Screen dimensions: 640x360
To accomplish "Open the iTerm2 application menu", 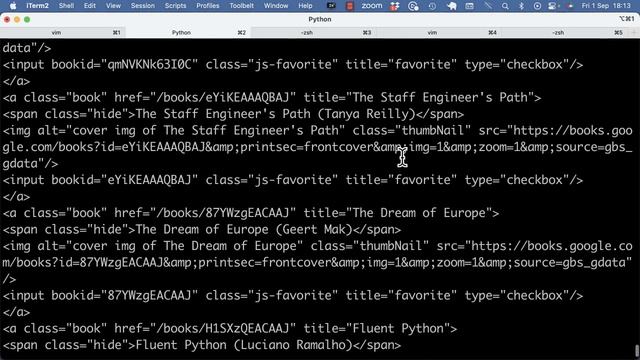I will click(37, 6).
